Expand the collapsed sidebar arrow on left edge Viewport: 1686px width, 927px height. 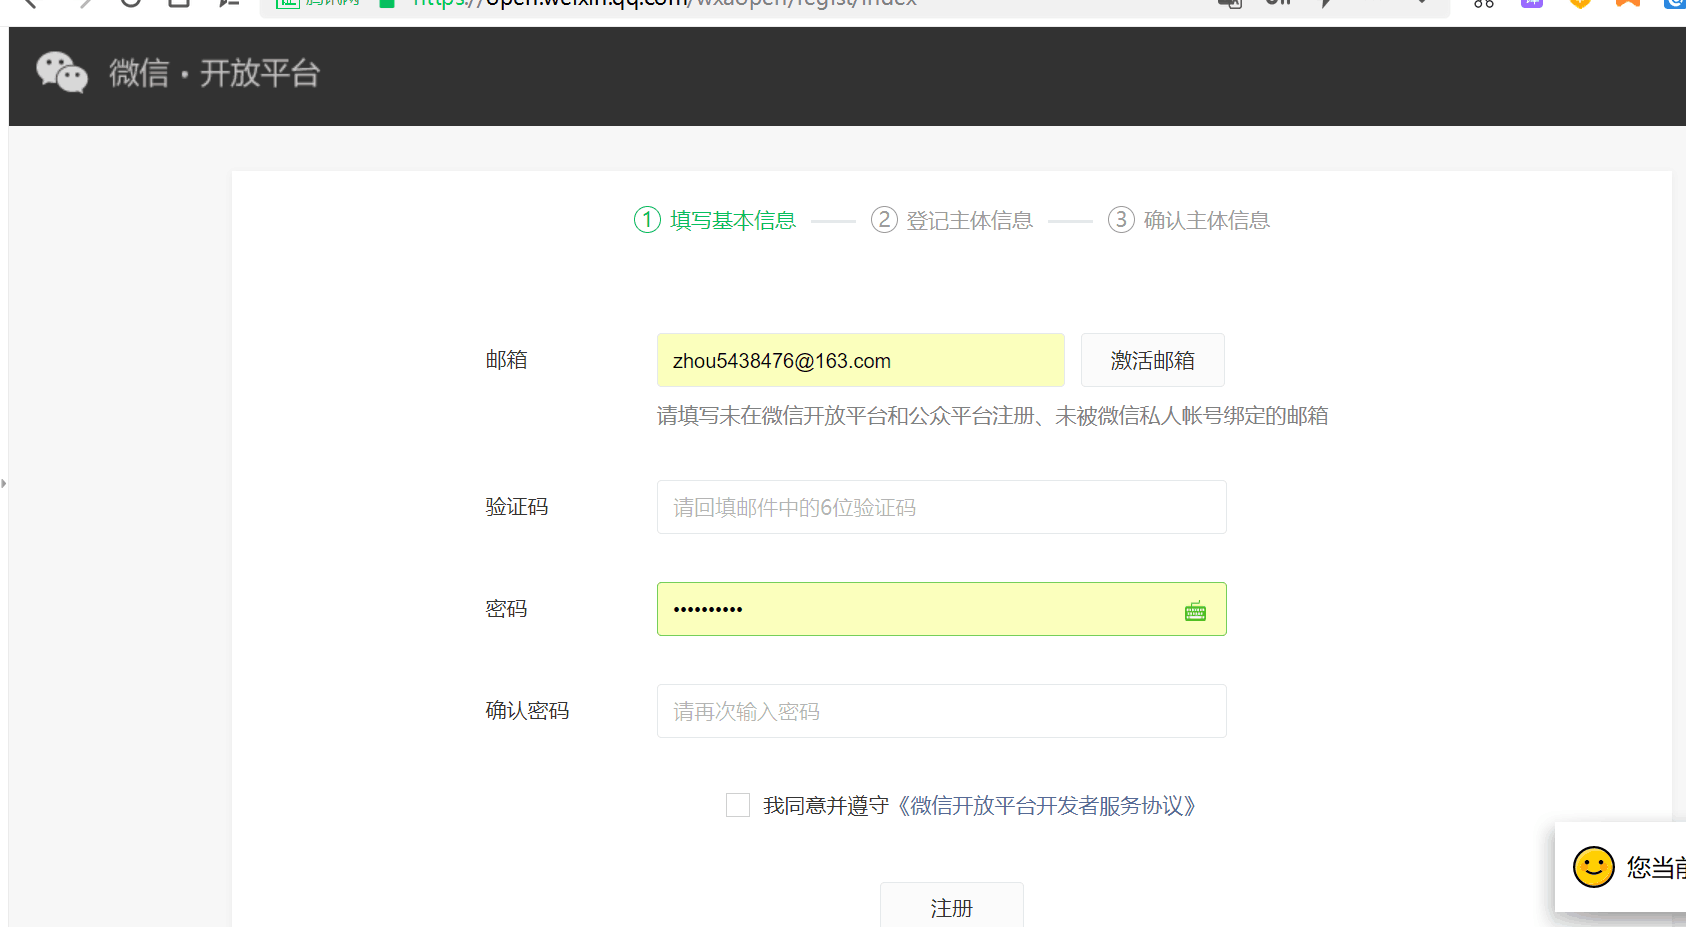click(4, 484)
